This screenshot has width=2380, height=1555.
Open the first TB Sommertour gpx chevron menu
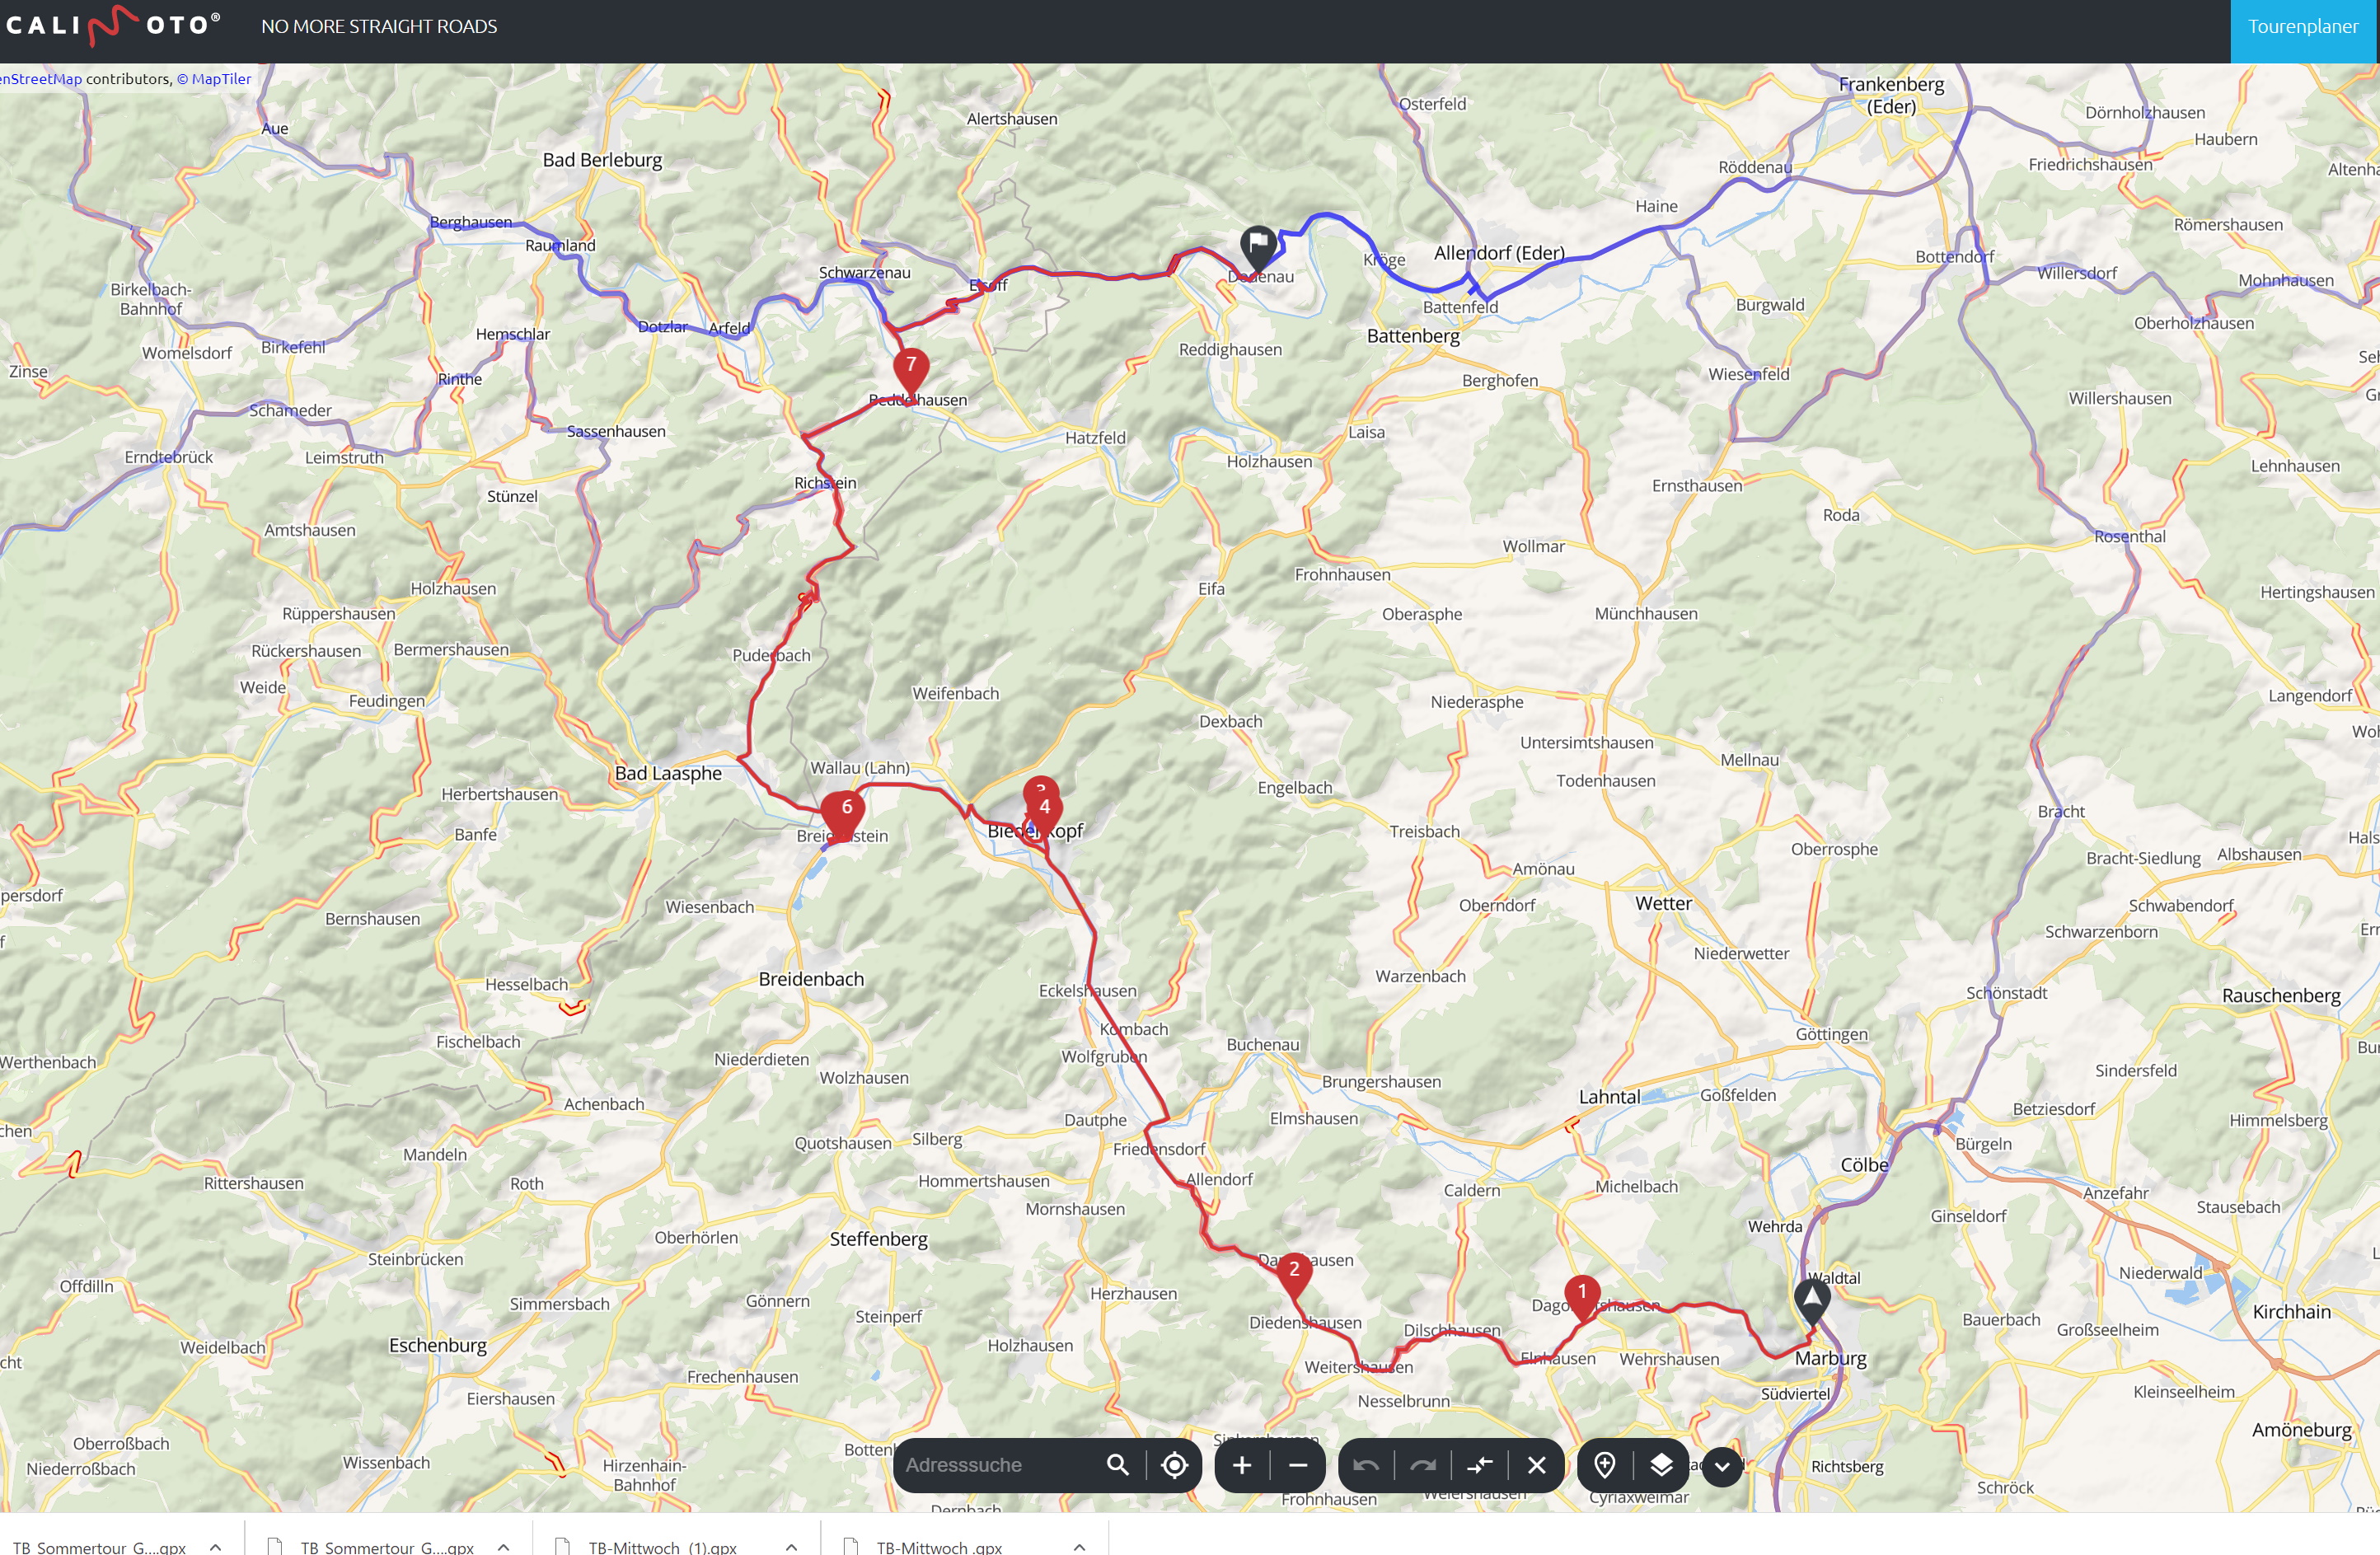point(215,1546)
